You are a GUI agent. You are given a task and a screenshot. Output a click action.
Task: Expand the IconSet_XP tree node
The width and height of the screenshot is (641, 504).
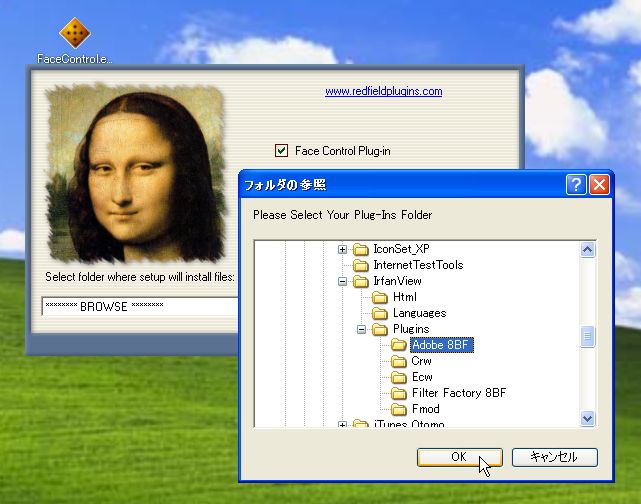point(342,249)
